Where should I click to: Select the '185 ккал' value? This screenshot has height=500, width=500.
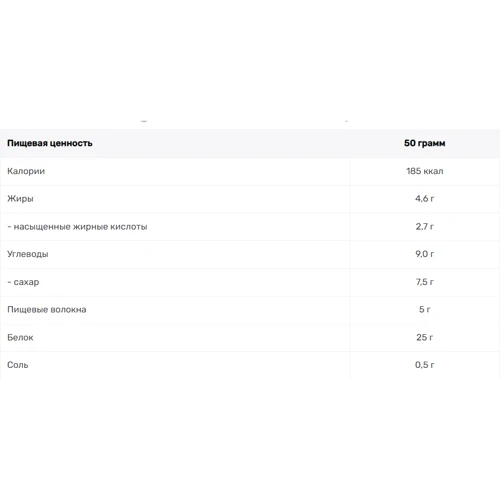click(x=424, y=171)
